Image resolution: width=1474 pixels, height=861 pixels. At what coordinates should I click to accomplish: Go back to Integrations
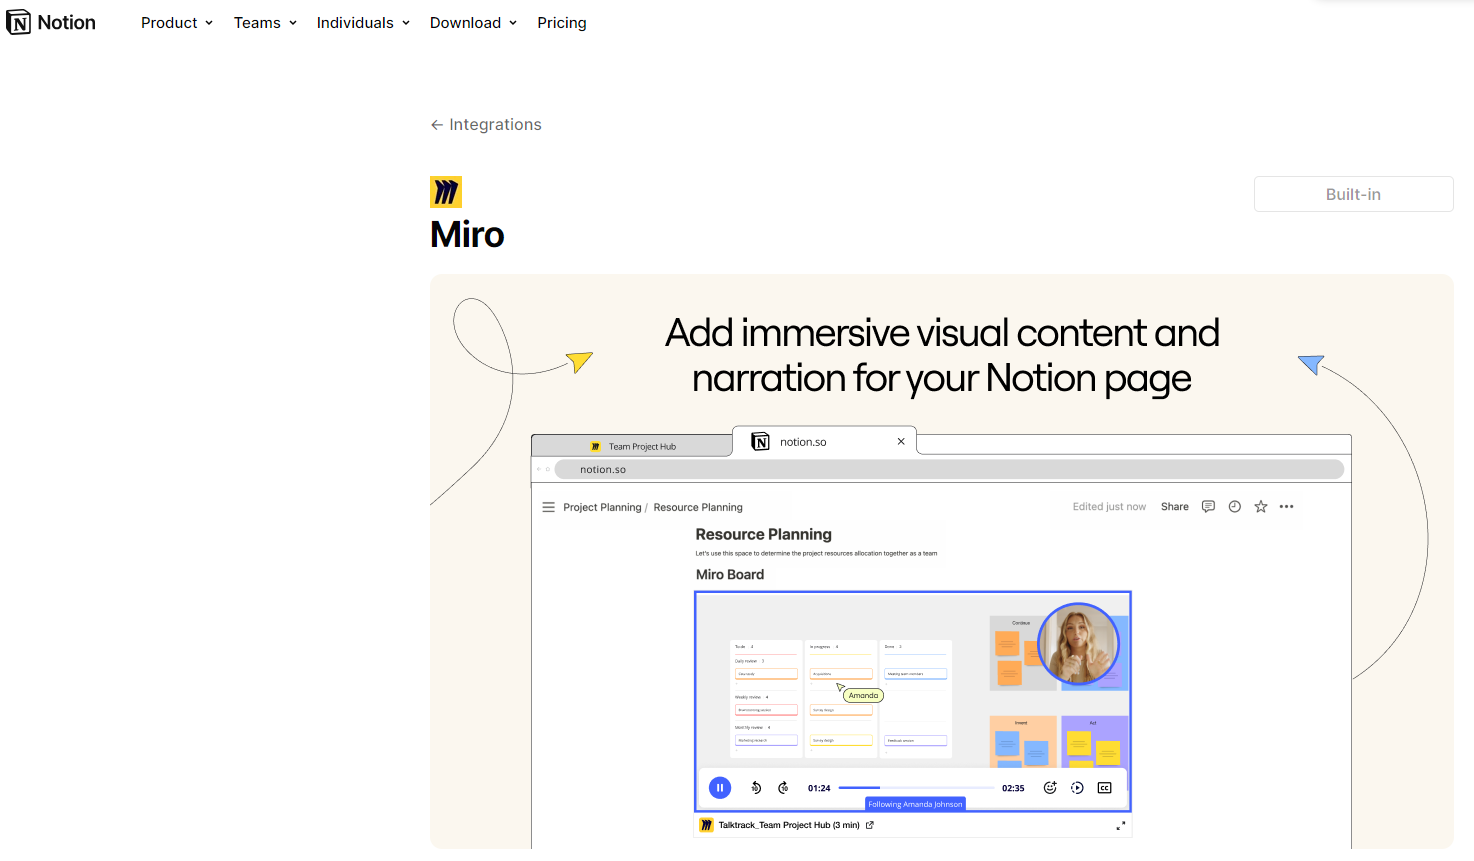click(x=486, y=124)
